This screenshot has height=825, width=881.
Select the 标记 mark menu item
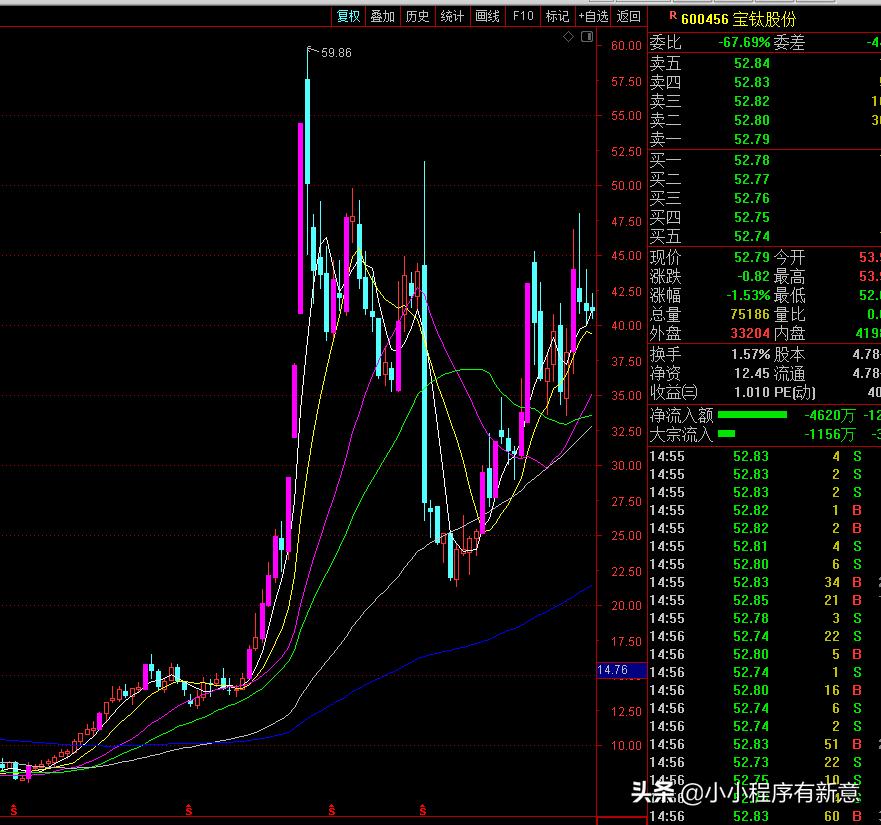(557, 15)
